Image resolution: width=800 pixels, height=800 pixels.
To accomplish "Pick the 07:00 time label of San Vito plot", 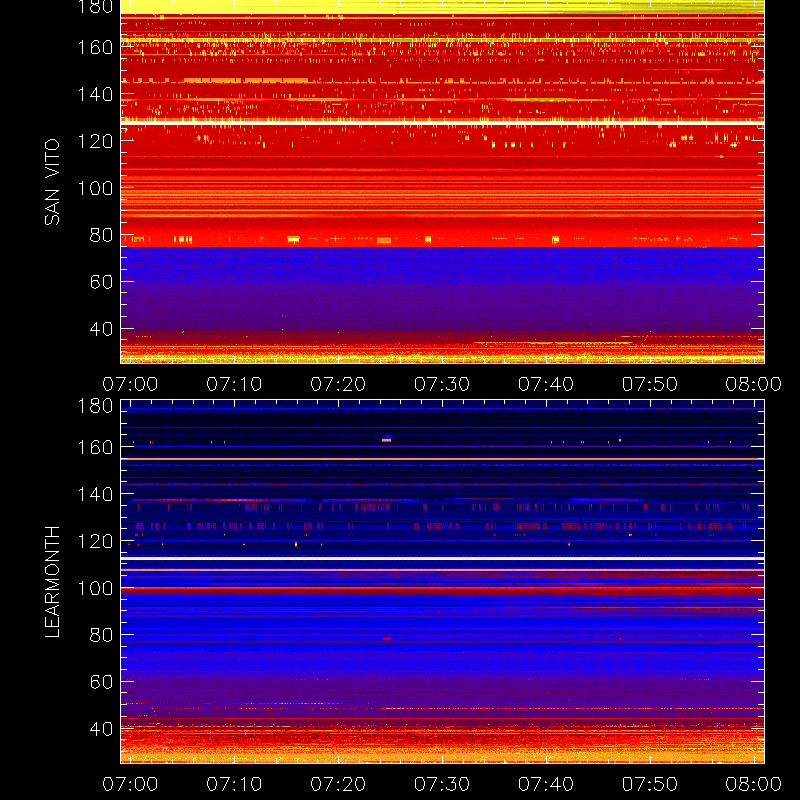I will click(130, 384).
